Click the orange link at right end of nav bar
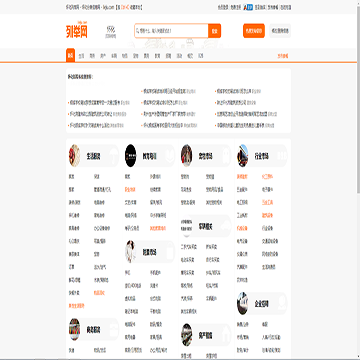This screenshot has width=360, height=360. pos(283,56)
